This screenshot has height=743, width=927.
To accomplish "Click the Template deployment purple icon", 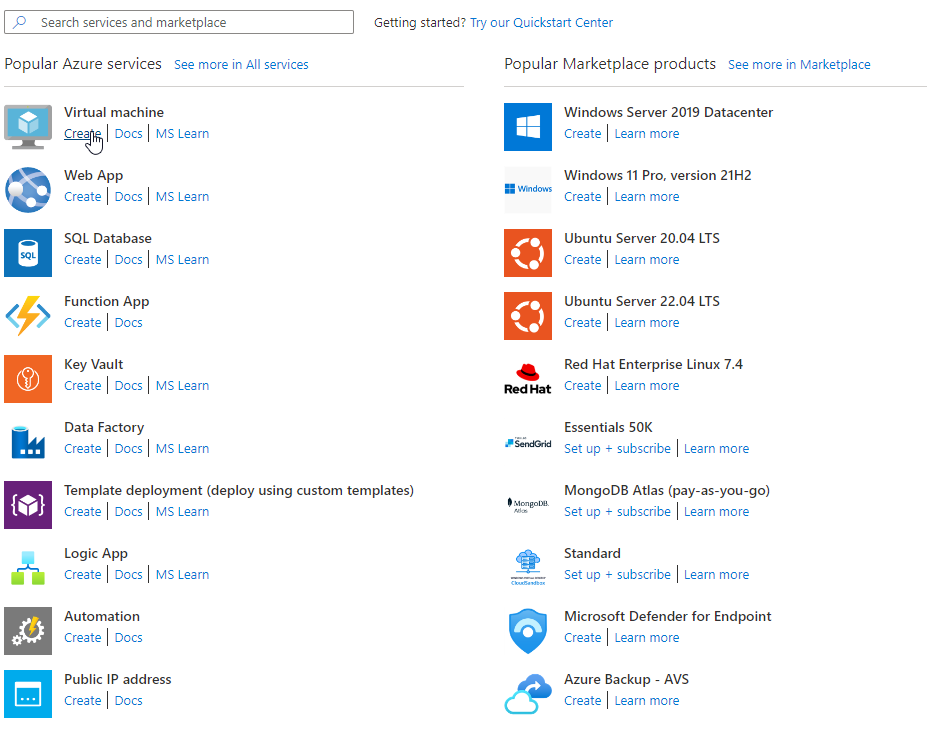I will [28, 505].
